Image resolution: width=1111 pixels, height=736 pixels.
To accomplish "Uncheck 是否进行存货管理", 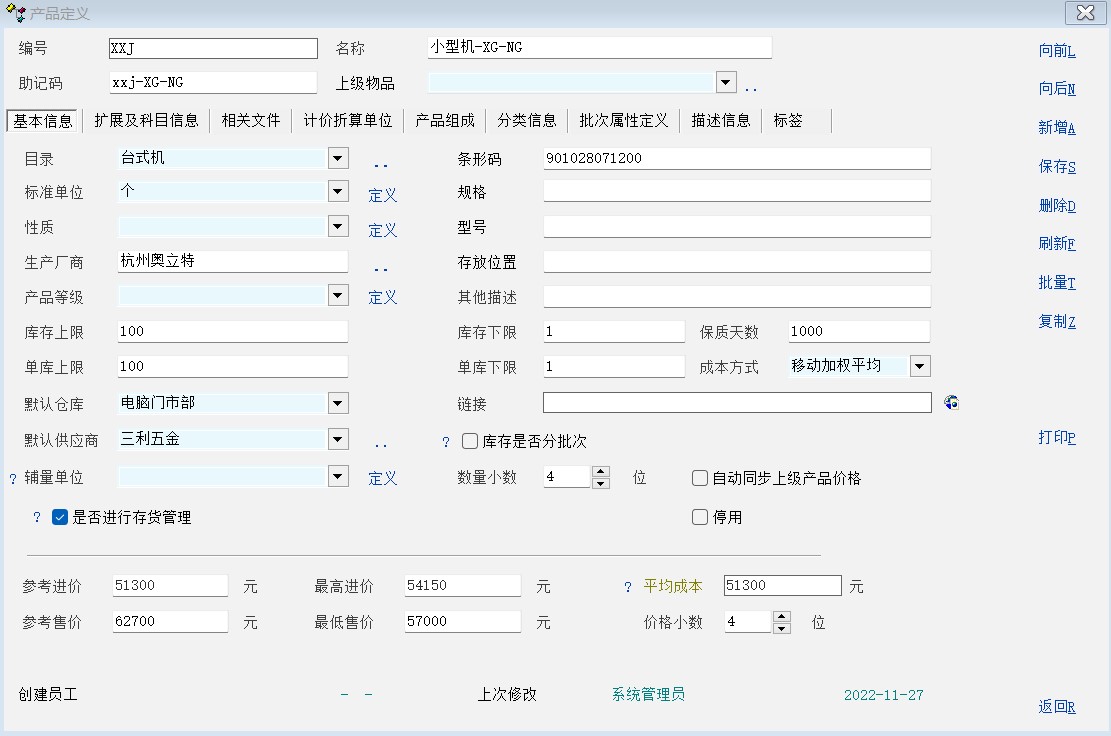I will (x=60, y=518).
